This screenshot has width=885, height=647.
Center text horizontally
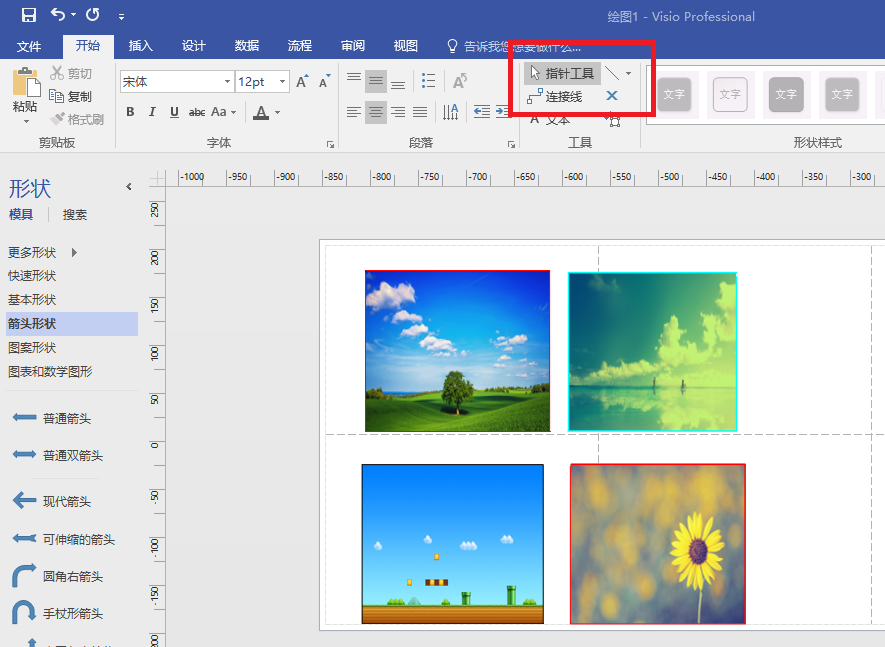pos(376,112)
